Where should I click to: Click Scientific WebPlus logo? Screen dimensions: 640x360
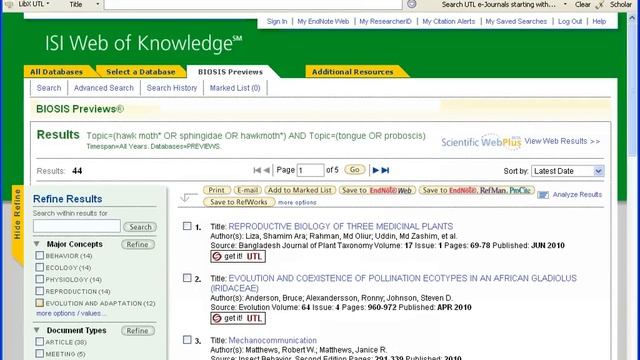click(481, 142)
